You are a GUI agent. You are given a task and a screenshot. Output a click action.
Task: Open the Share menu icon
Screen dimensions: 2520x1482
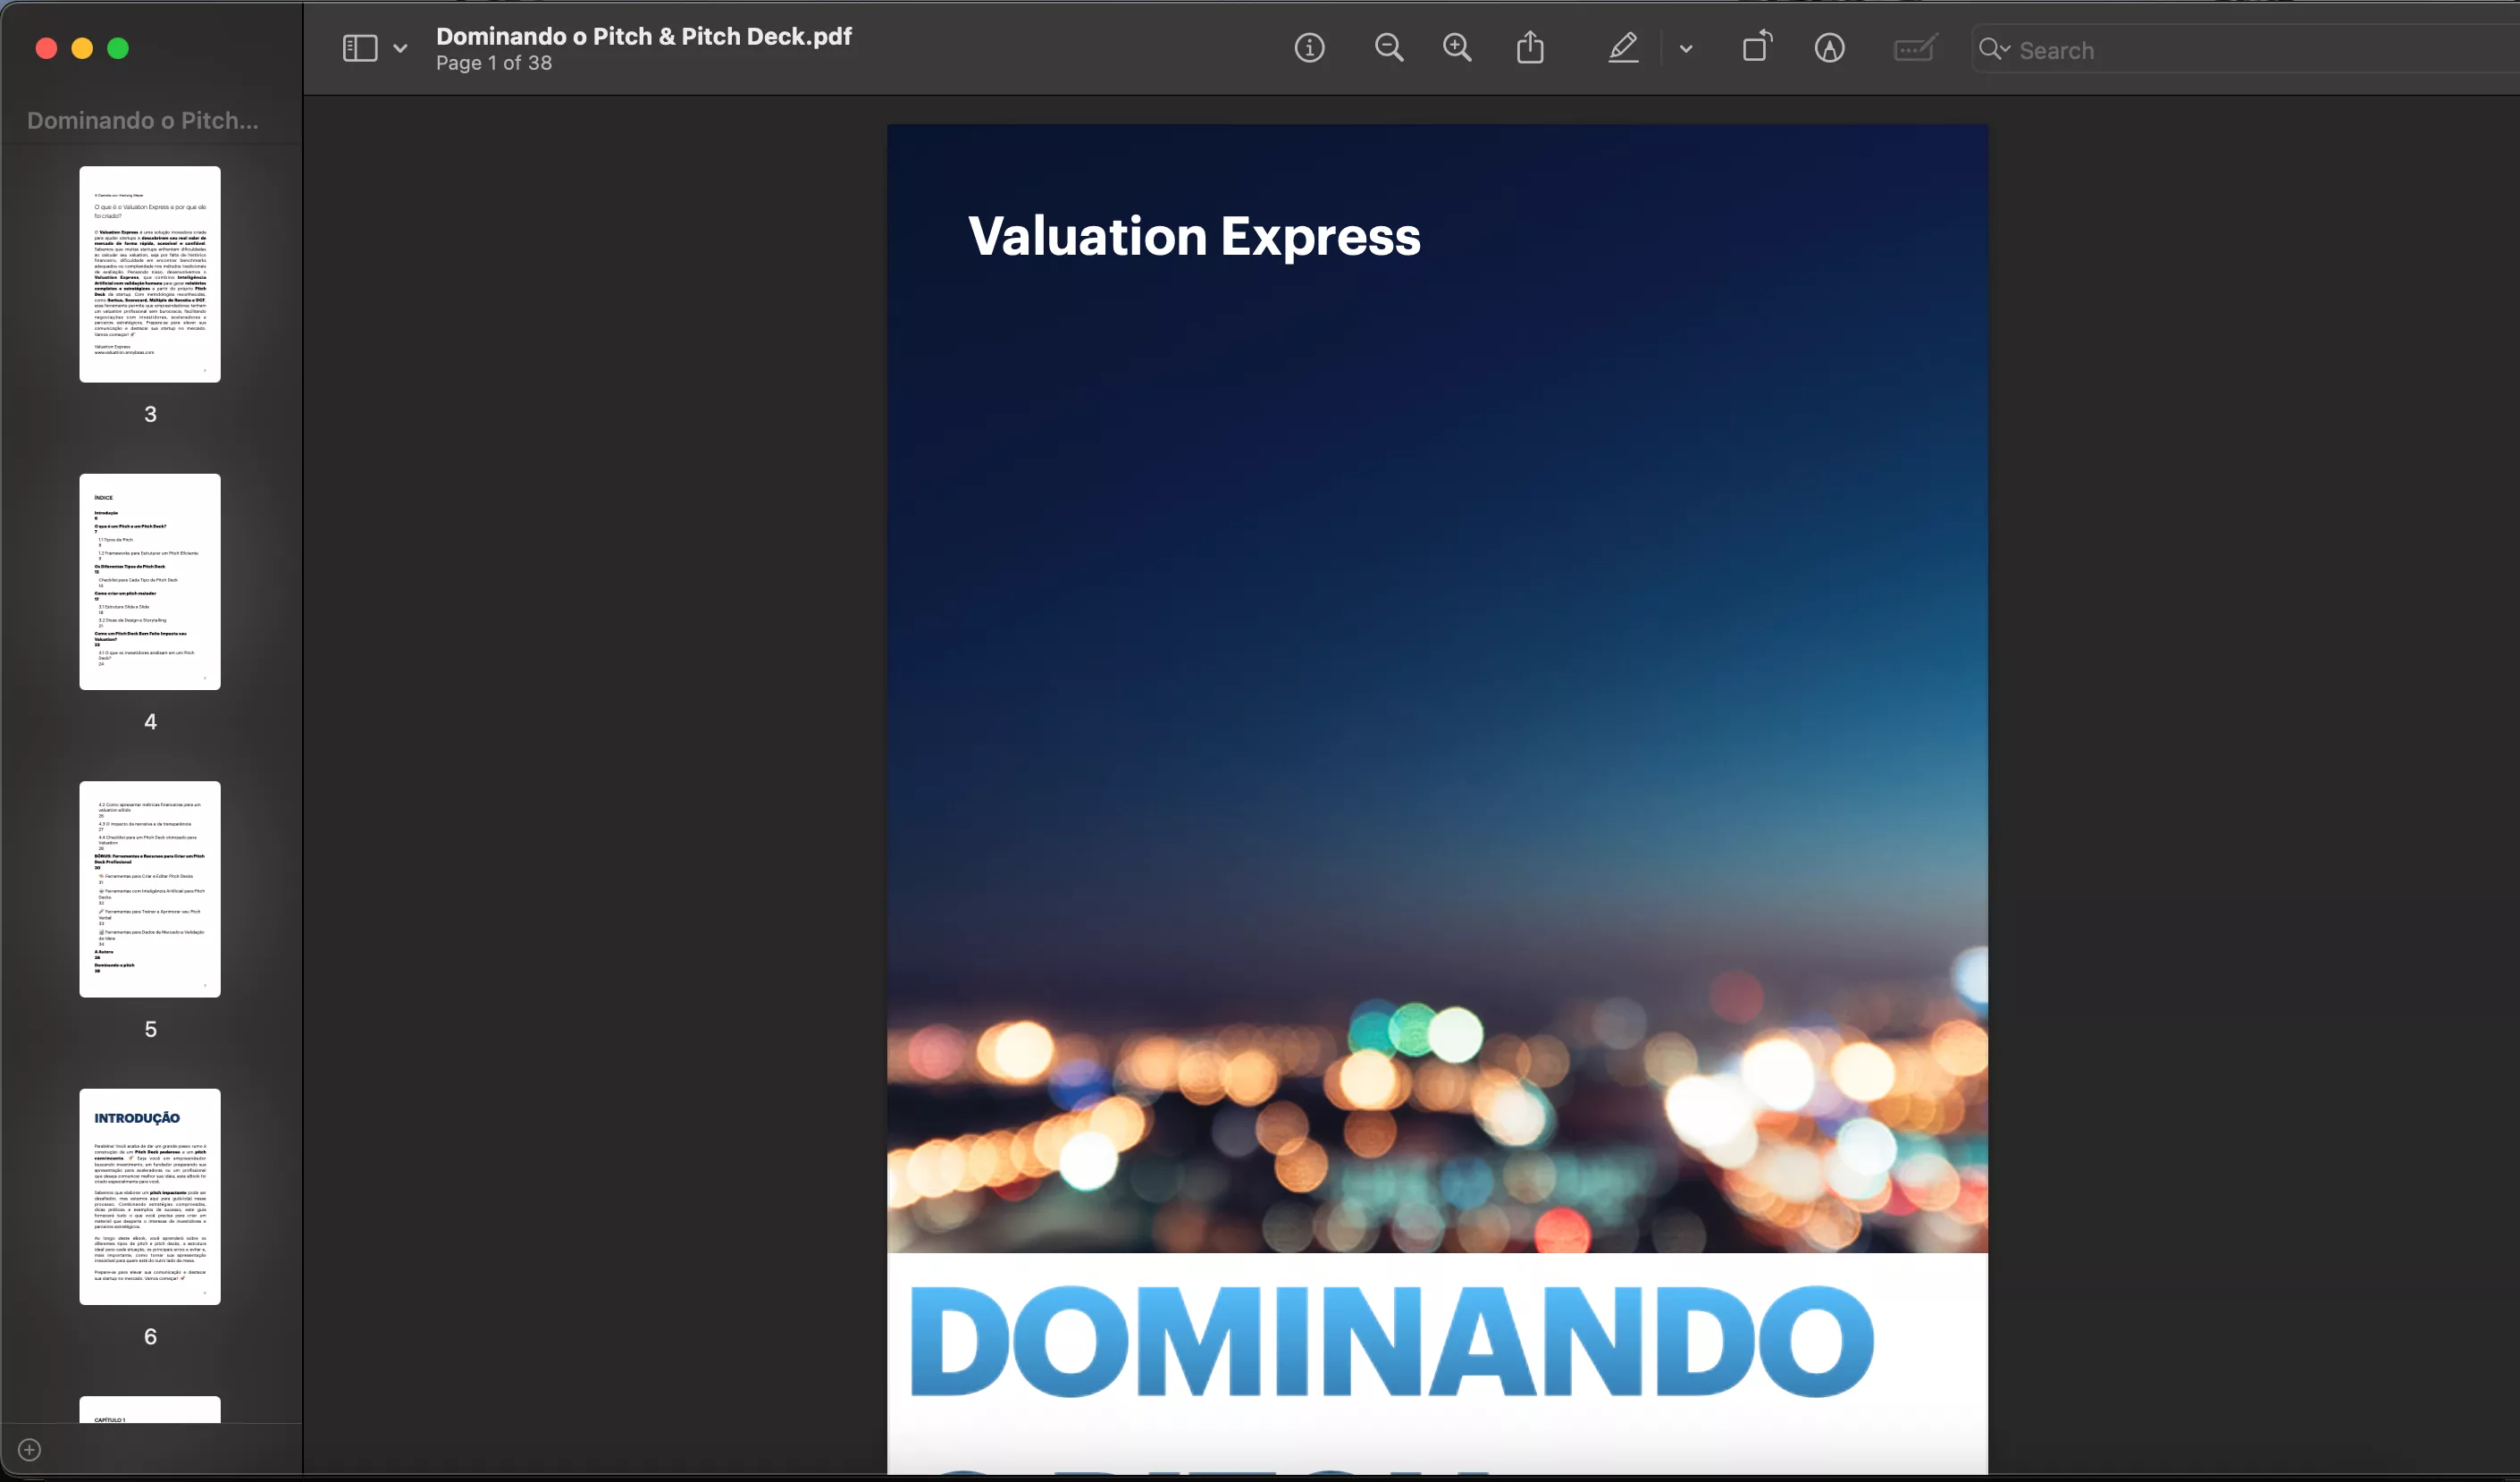coord(1530,48)
